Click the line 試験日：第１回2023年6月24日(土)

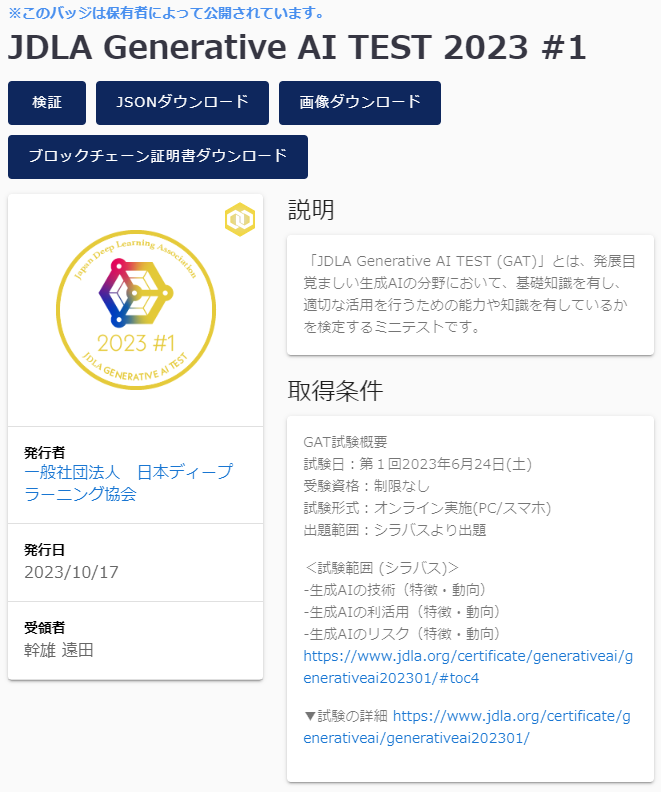[x=418, y=464]
